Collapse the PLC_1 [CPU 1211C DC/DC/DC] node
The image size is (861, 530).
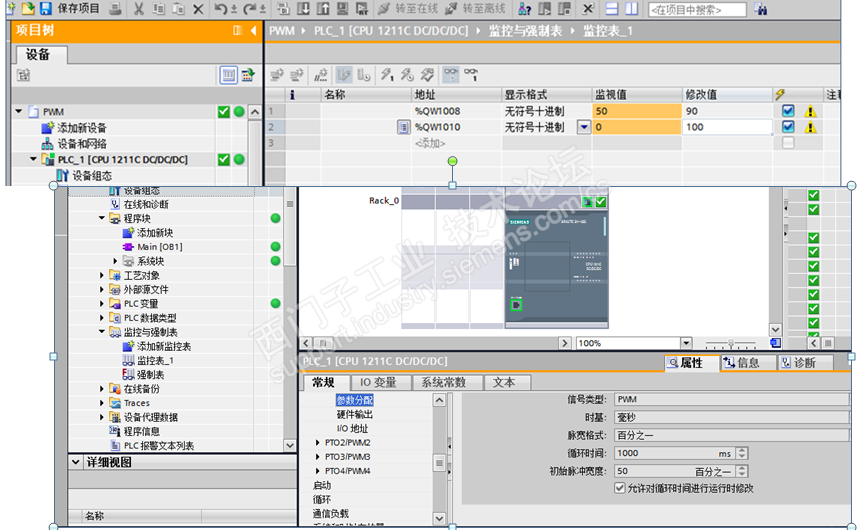(x=33, y=159)
